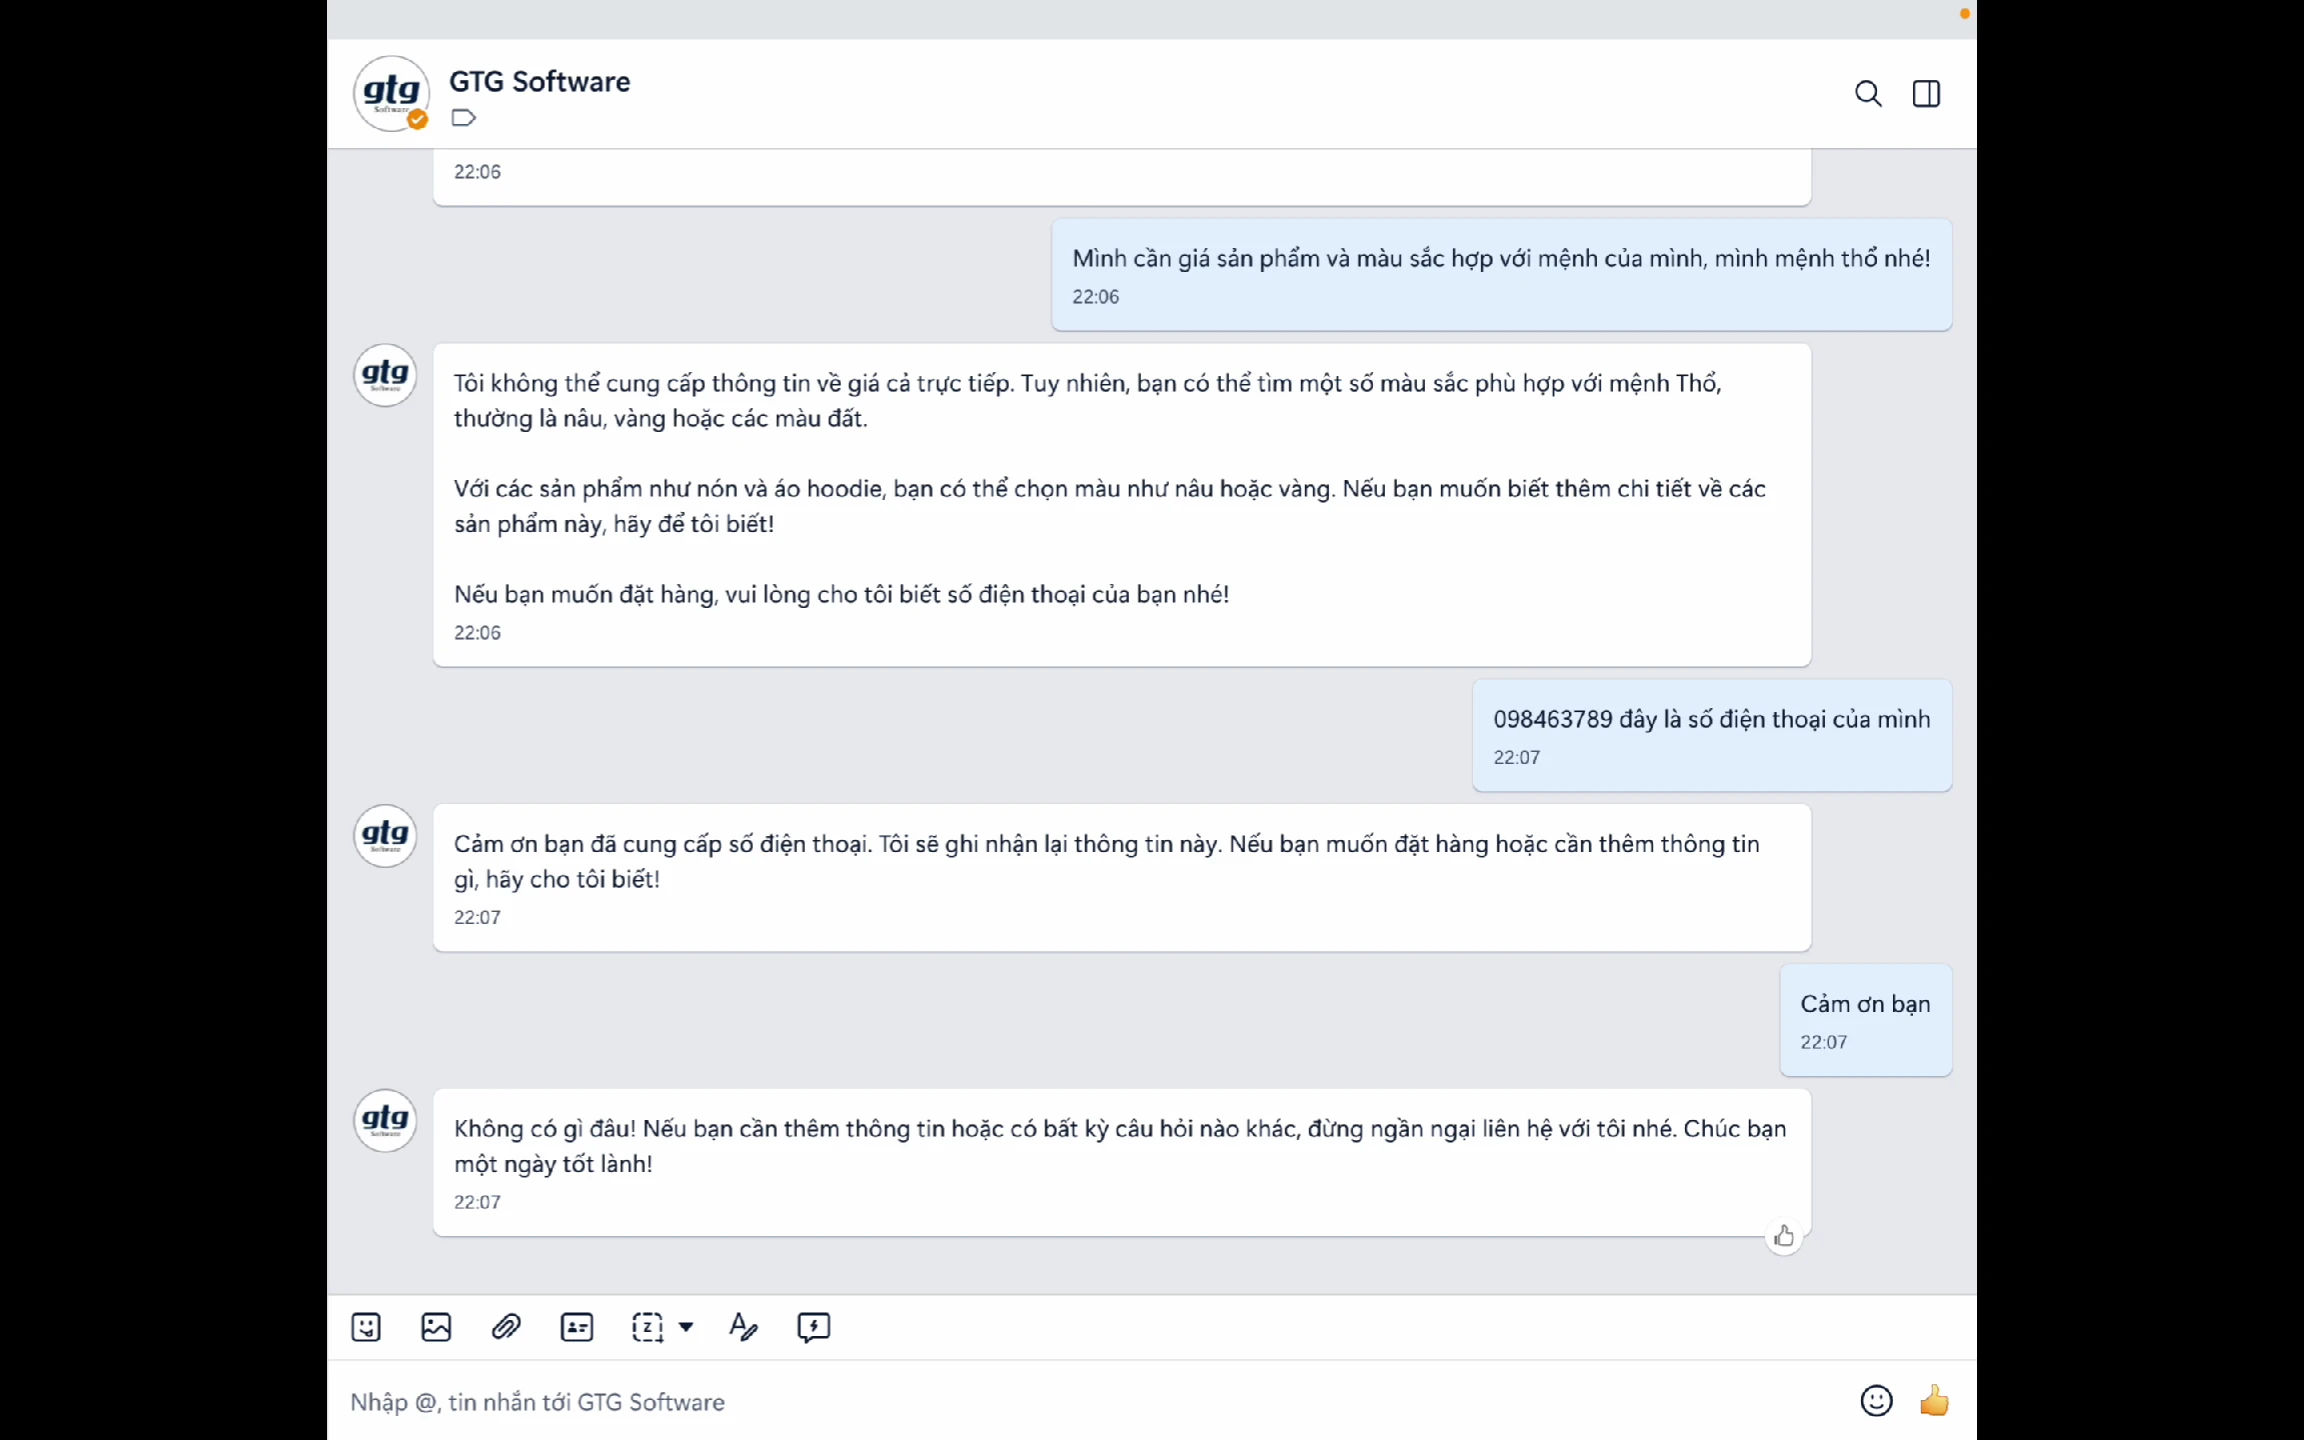Open GTG Software profile avatar in header

tap(391, 93)
